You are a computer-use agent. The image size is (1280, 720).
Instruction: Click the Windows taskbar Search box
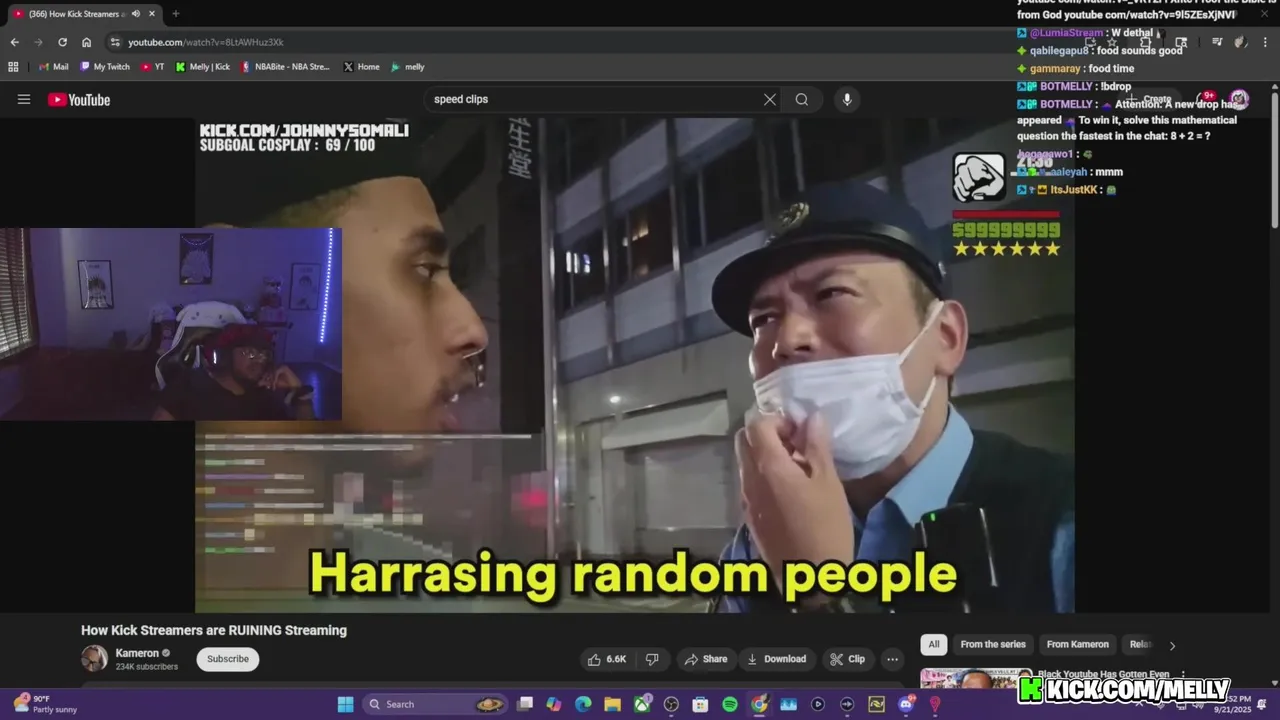click(436, 704)
